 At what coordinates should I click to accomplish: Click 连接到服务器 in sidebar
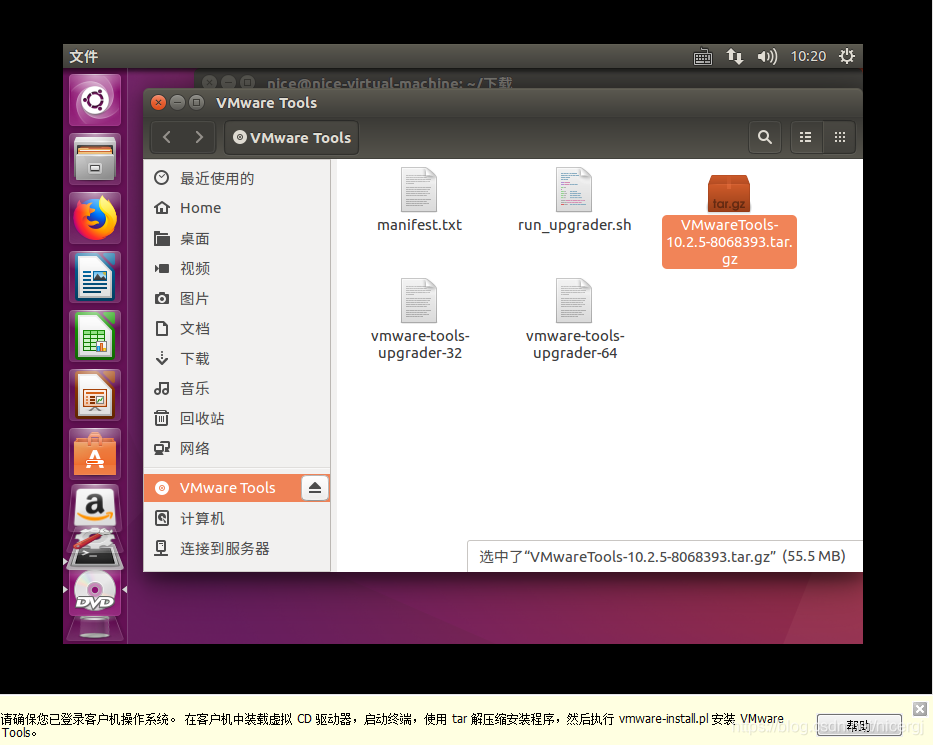[237, 548]
